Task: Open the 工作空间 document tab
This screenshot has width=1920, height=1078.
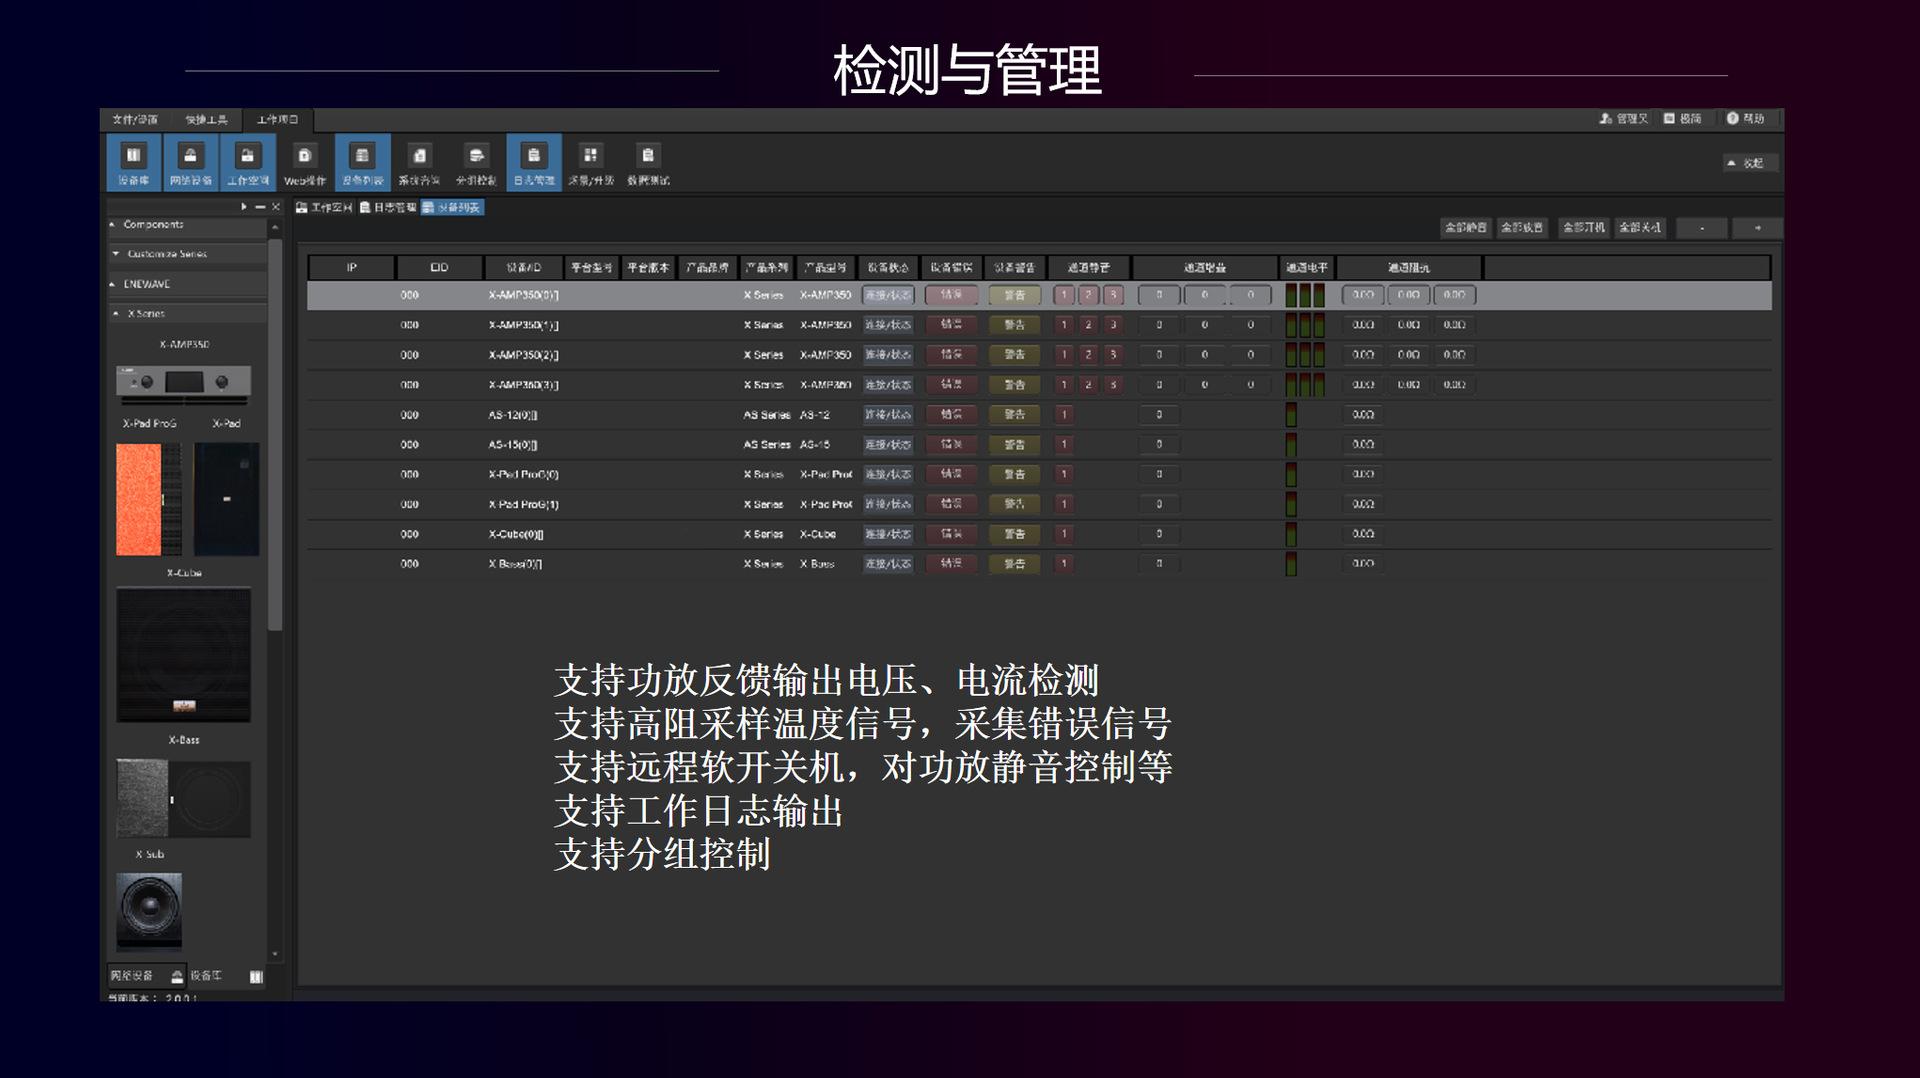Action: pyautogui.click(x=322, y=207)
